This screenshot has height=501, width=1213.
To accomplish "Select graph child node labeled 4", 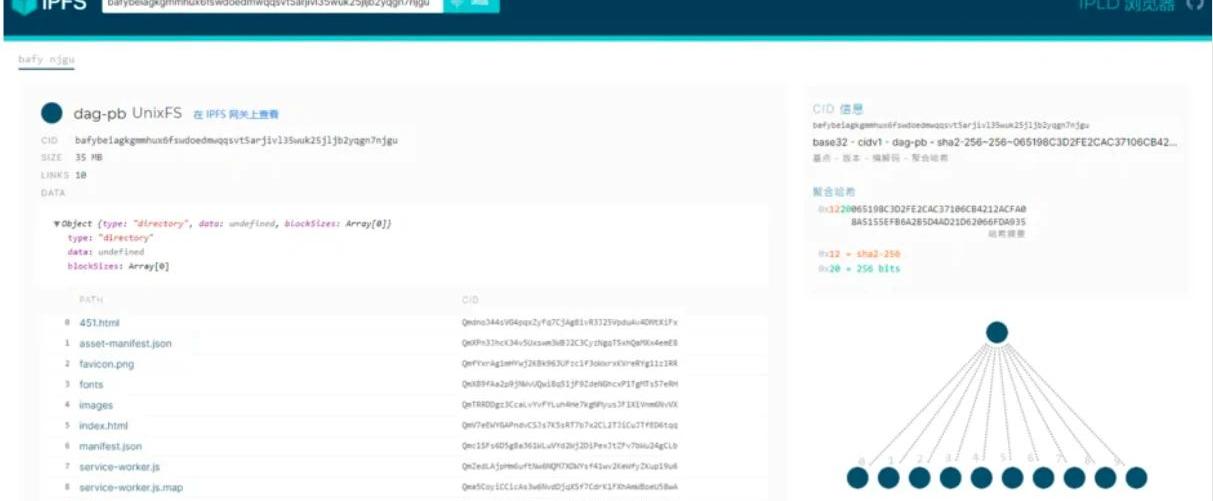I will 981,477.
